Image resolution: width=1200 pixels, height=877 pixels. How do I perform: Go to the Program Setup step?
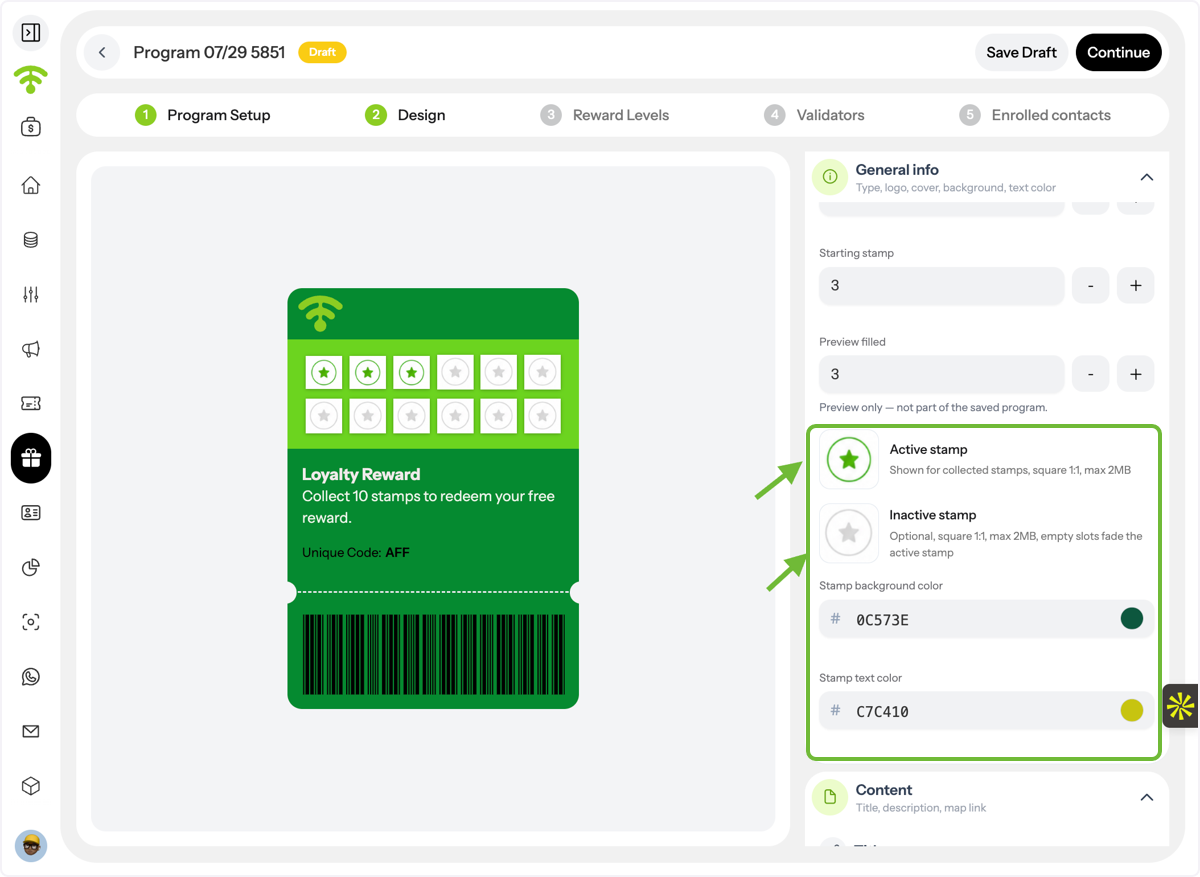click(x=203, y=115)
